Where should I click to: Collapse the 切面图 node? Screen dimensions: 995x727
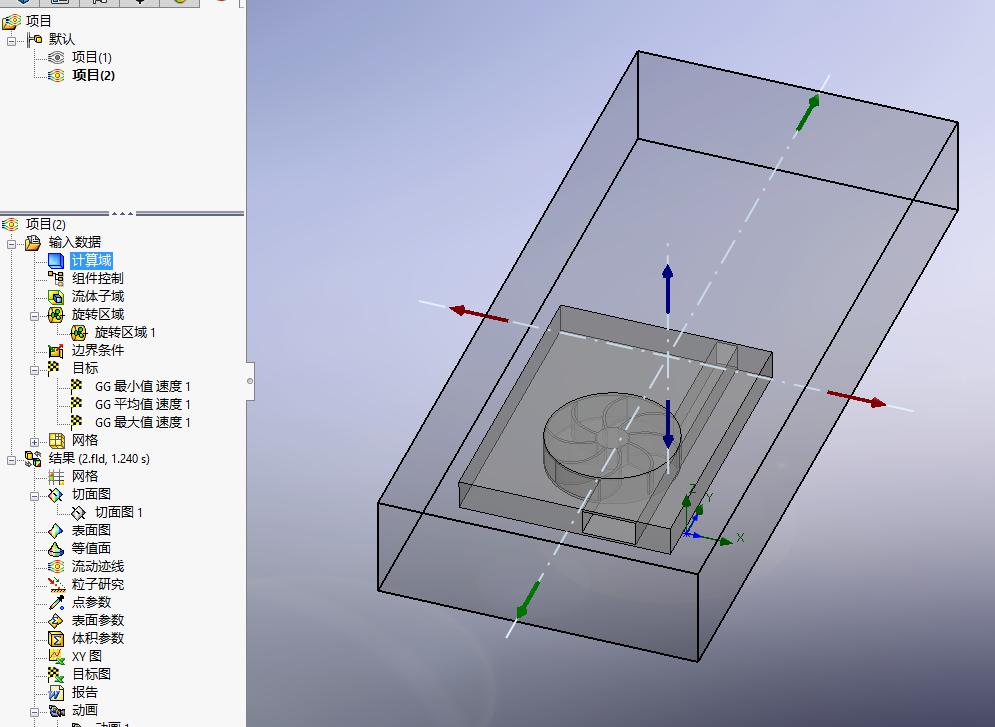tap(35, 495)
